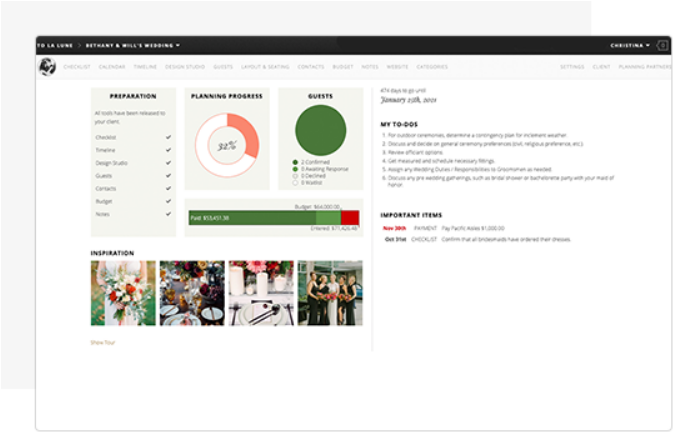
Task: Open the dark table setting inspiration photo
Action: click(x=192, y=293)
